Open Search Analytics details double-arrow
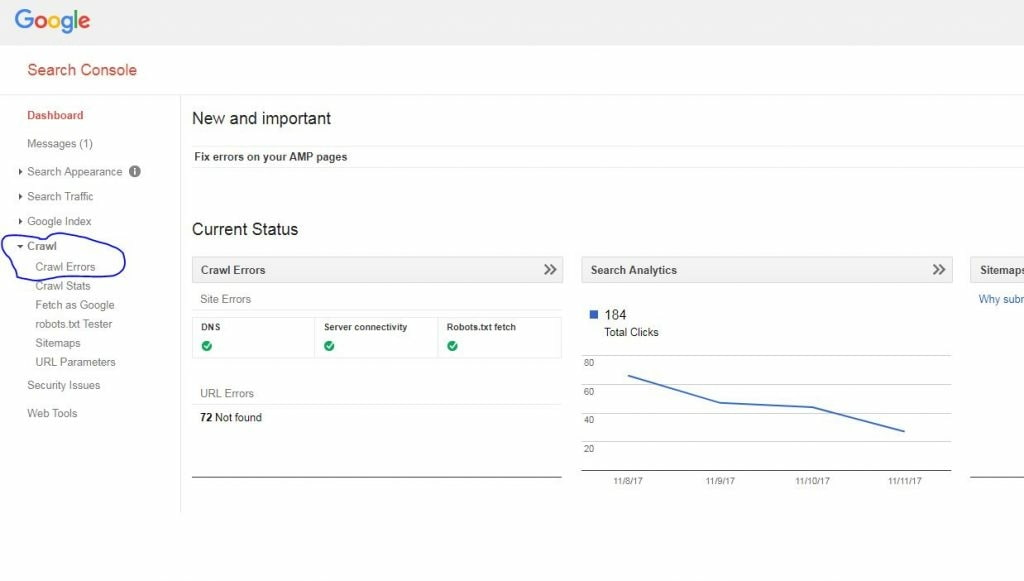1024x581 pixels. (938, 270)
